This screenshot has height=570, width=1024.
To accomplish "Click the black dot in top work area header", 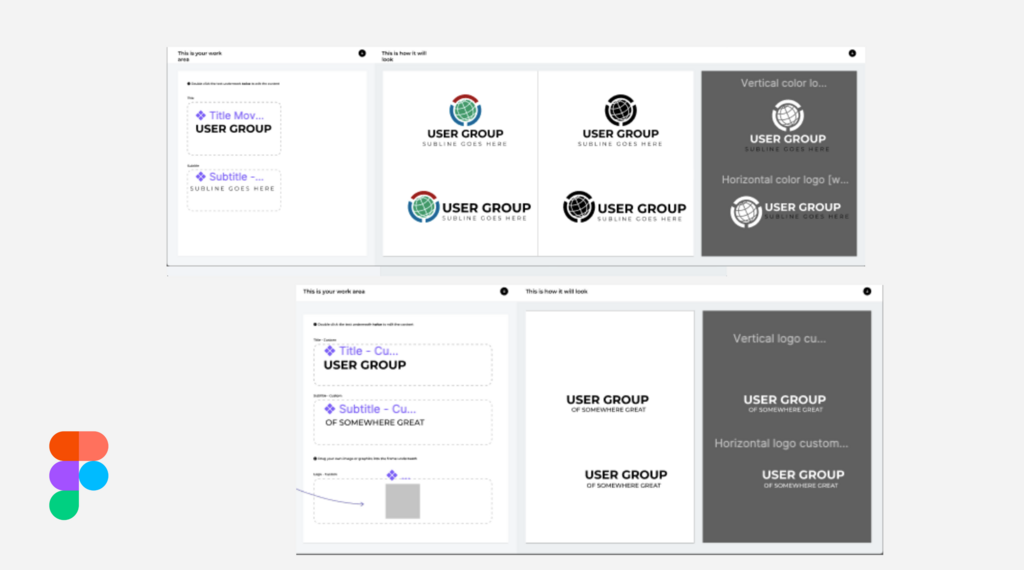I will (362, 54).
